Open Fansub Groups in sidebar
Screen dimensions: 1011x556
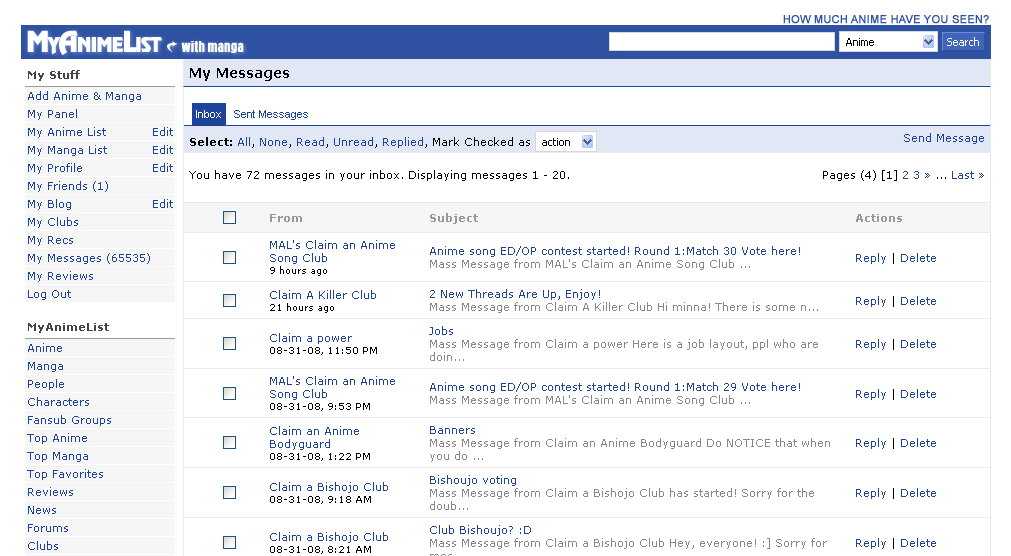pyautogui.click(x=69, y=421)
